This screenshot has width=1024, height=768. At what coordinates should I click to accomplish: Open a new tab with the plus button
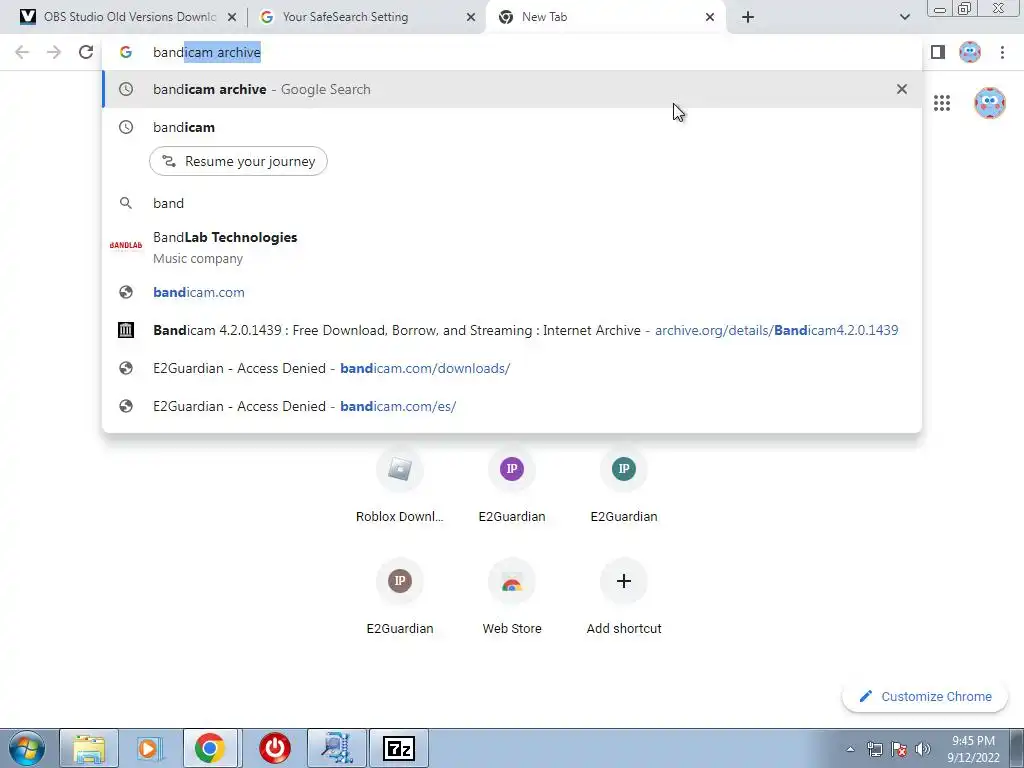tap(748, 17)
